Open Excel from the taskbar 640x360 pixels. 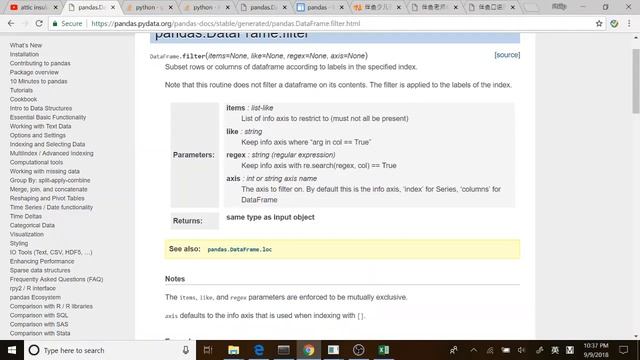coord(384,350)
